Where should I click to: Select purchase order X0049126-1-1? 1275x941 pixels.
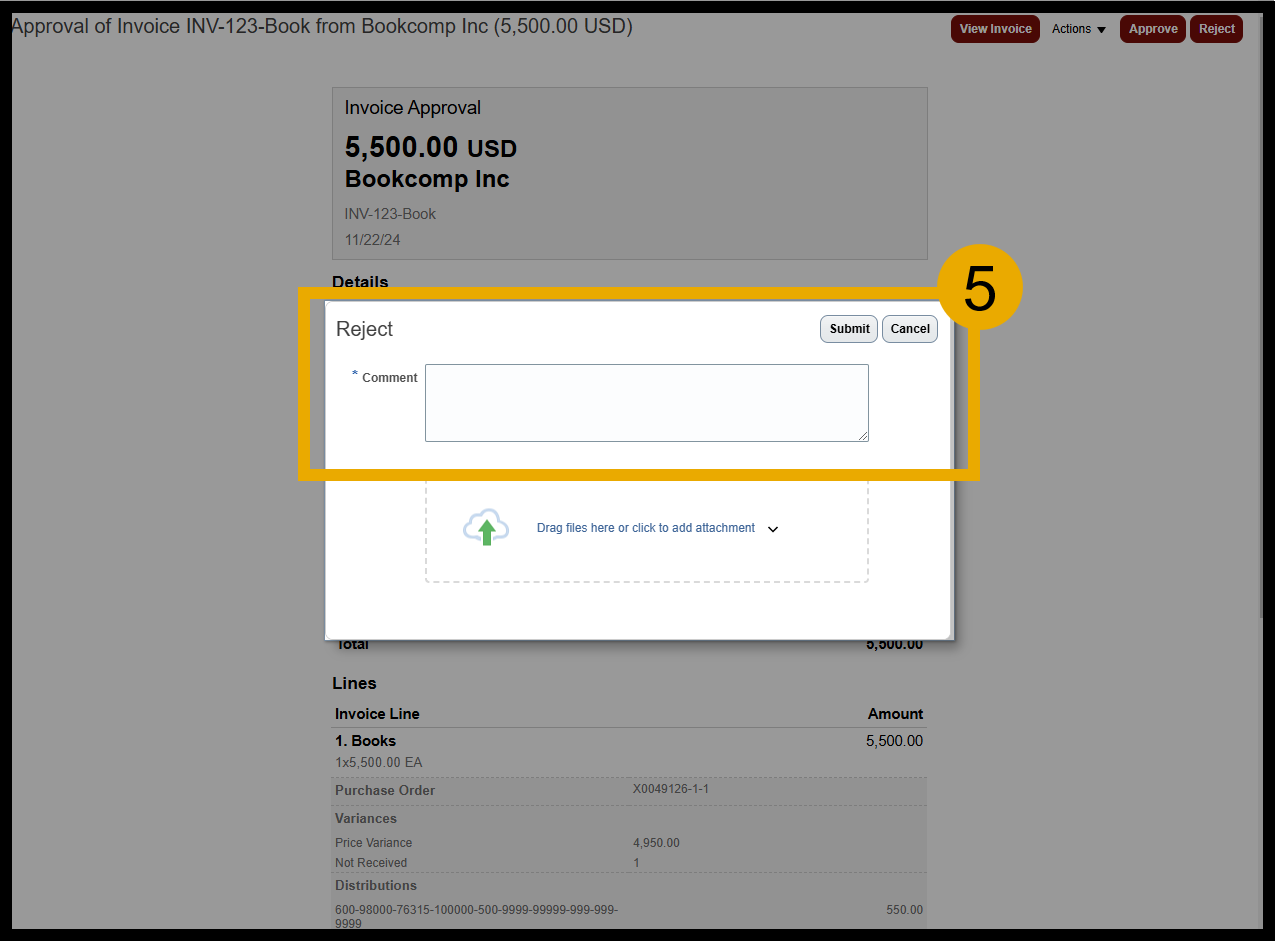pyautogui.click(x=670, y=789)
